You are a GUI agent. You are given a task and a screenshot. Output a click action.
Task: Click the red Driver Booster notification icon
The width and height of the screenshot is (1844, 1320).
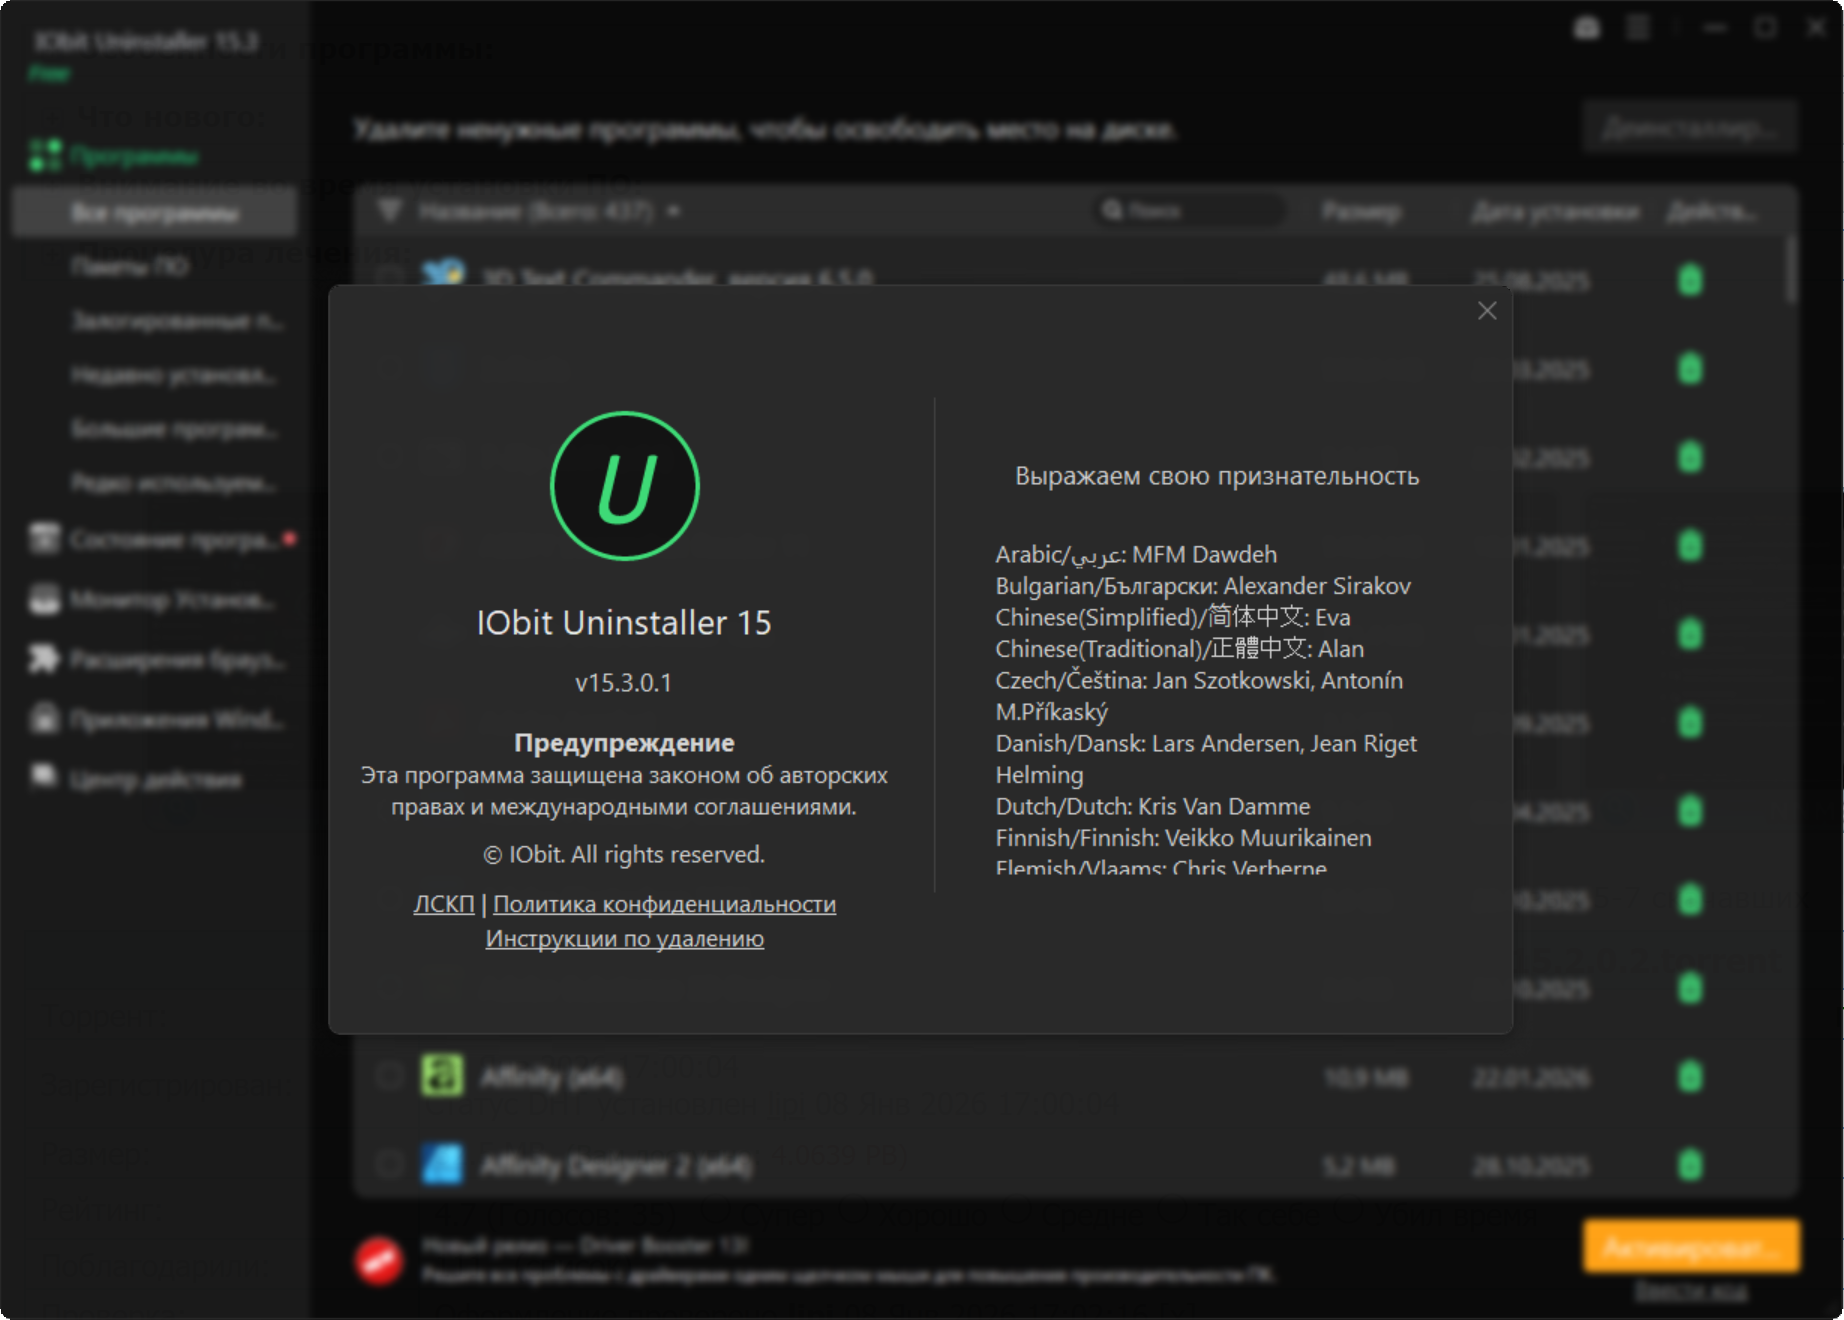point(380,1260)
